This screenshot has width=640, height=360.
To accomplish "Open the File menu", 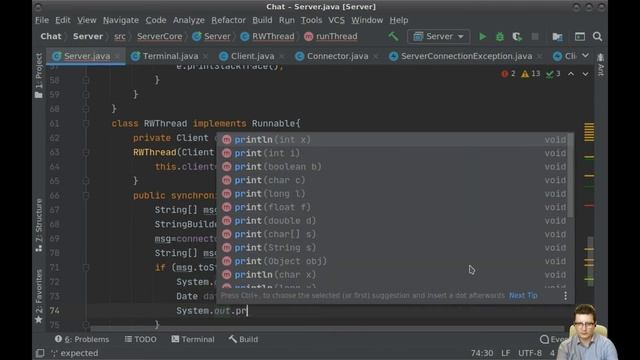I will click(42, 20).
